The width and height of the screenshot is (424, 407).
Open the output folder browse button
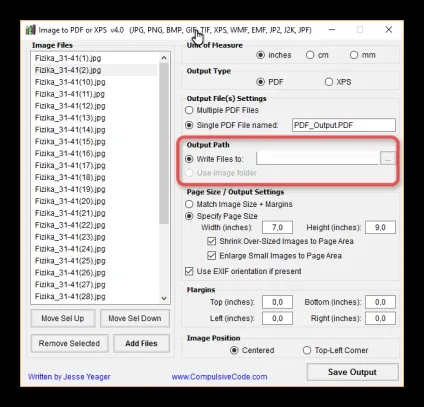tap(388, 158)
